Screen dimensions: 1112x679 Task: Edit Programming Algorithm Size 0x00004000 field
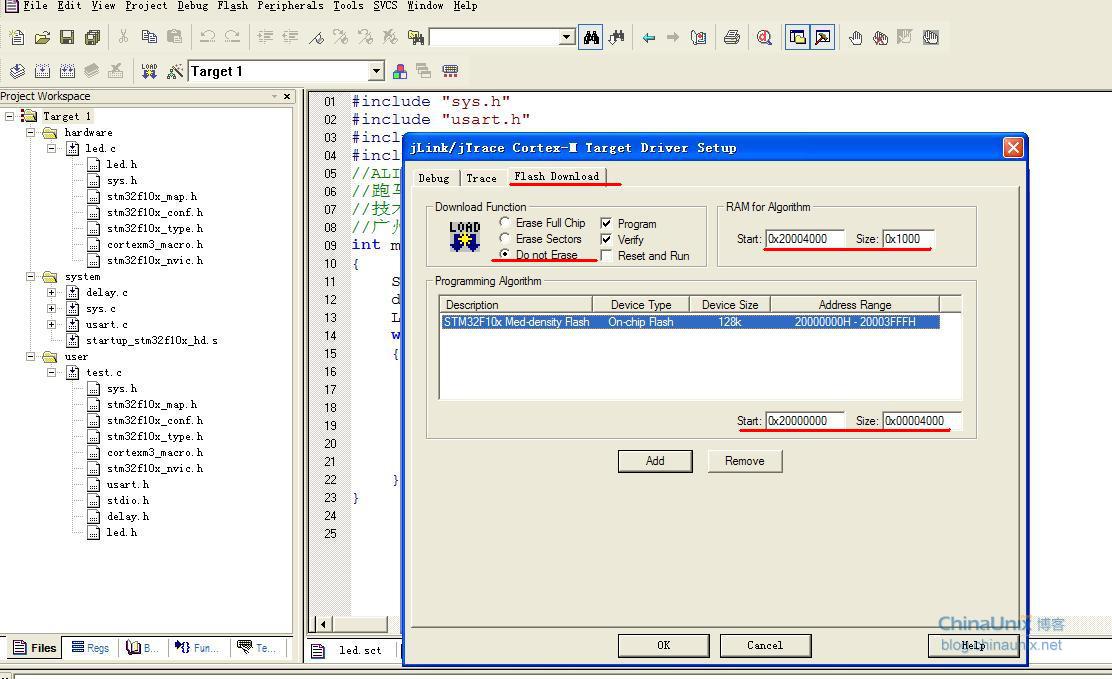point(922,421)
